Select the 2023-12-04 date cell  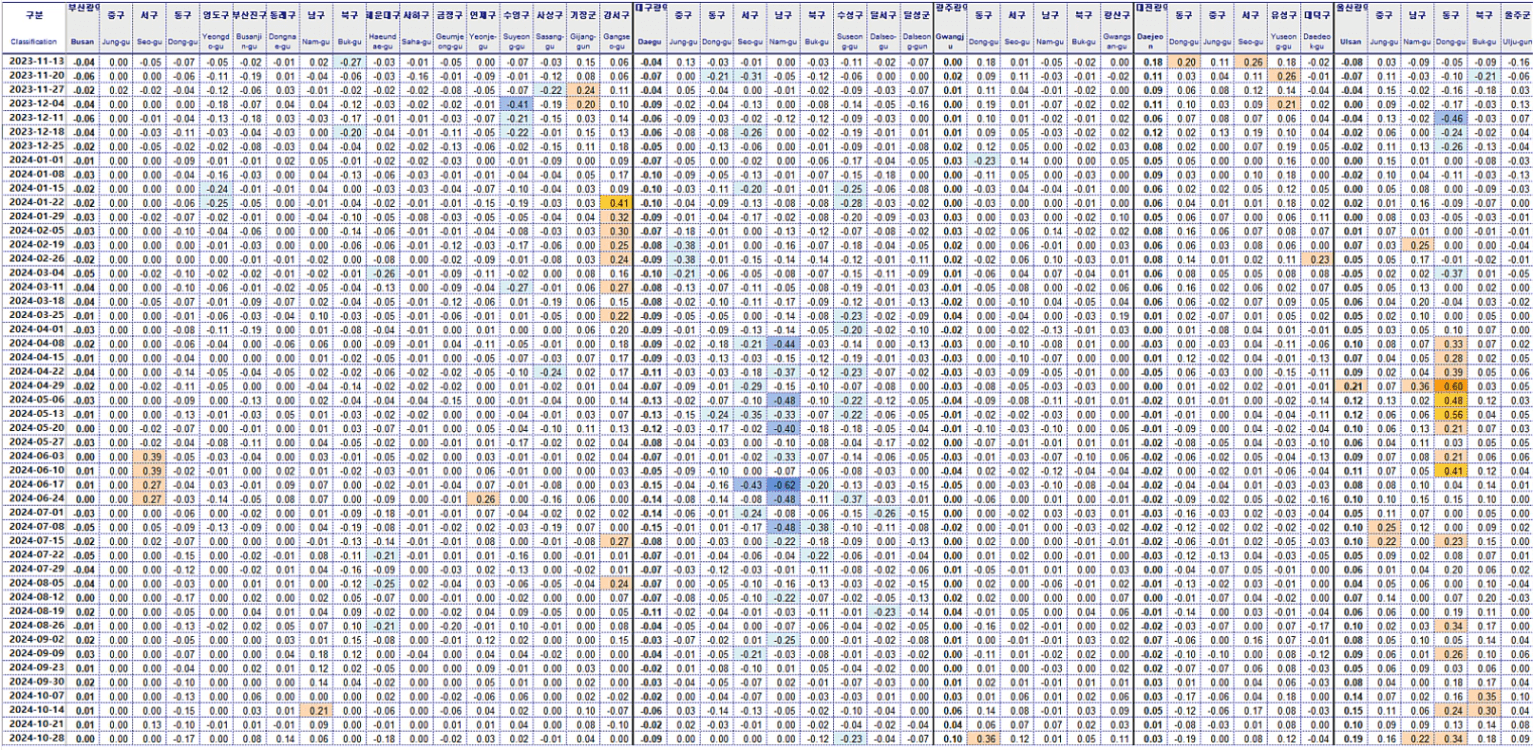tap(33, 103)
